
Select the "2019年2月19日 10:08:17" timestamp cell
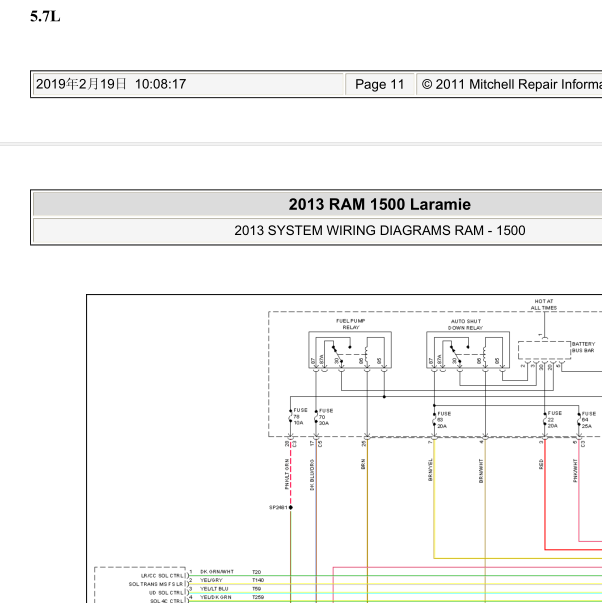[x=188, y=84]
